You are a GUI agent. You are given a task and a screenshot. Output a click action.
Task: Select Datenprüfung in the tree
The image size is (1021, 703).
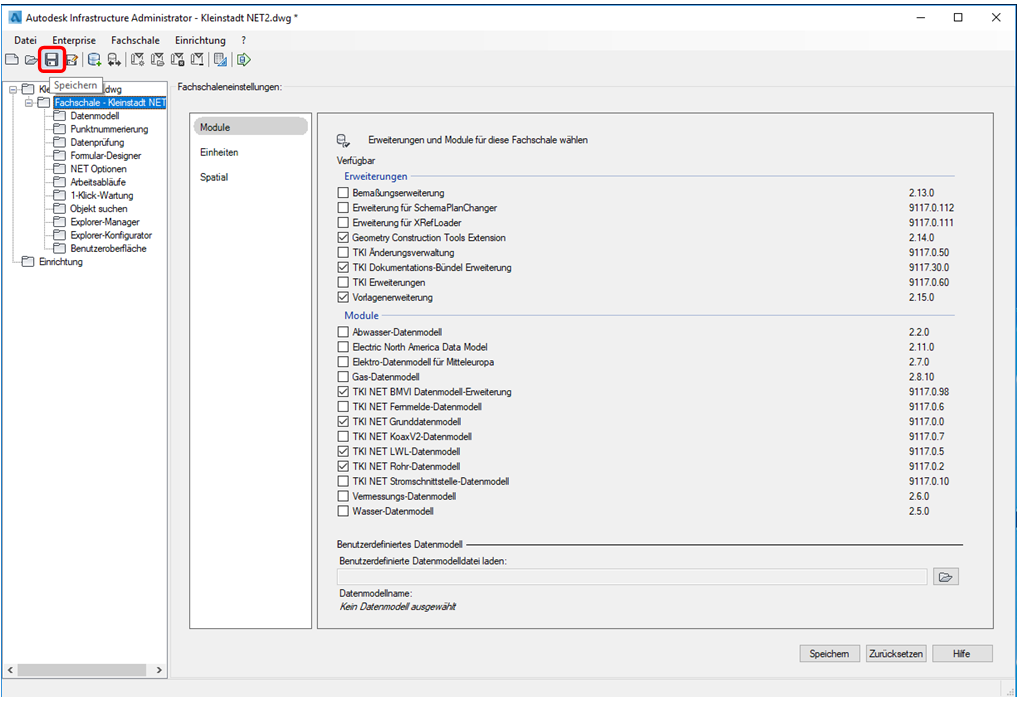(97, 143)
